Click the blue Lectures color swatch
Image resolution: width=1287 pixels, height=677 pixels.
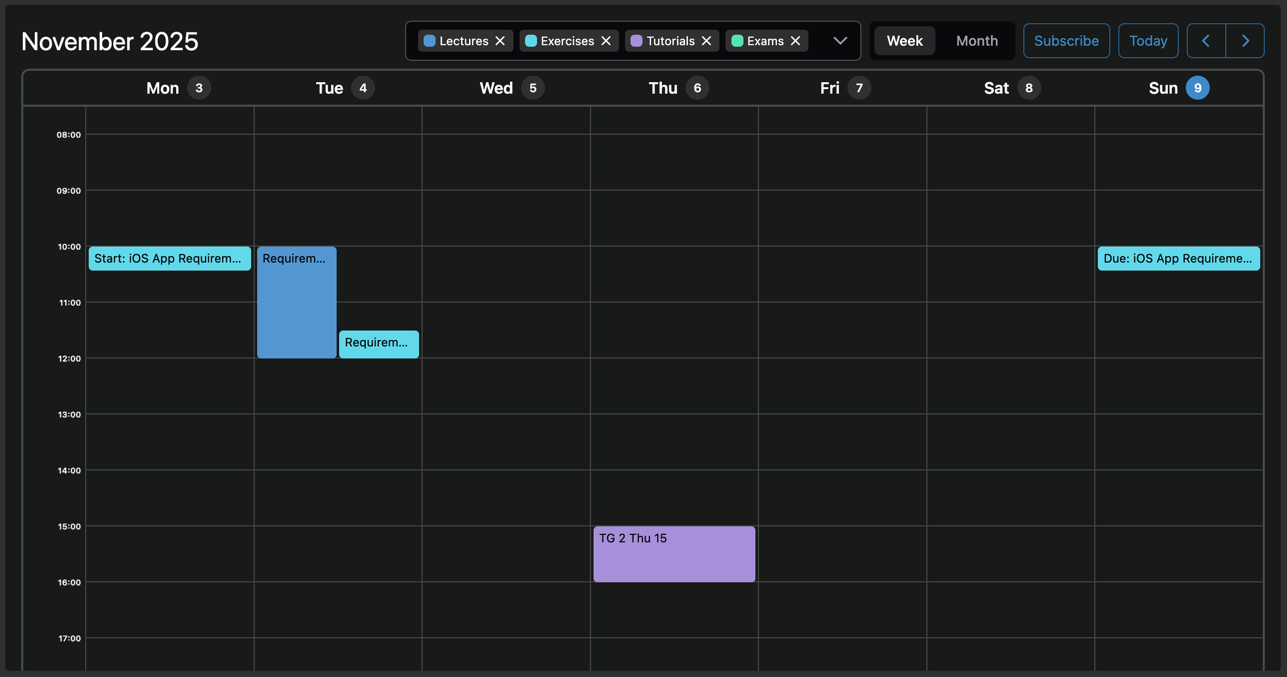pos(430,41)
